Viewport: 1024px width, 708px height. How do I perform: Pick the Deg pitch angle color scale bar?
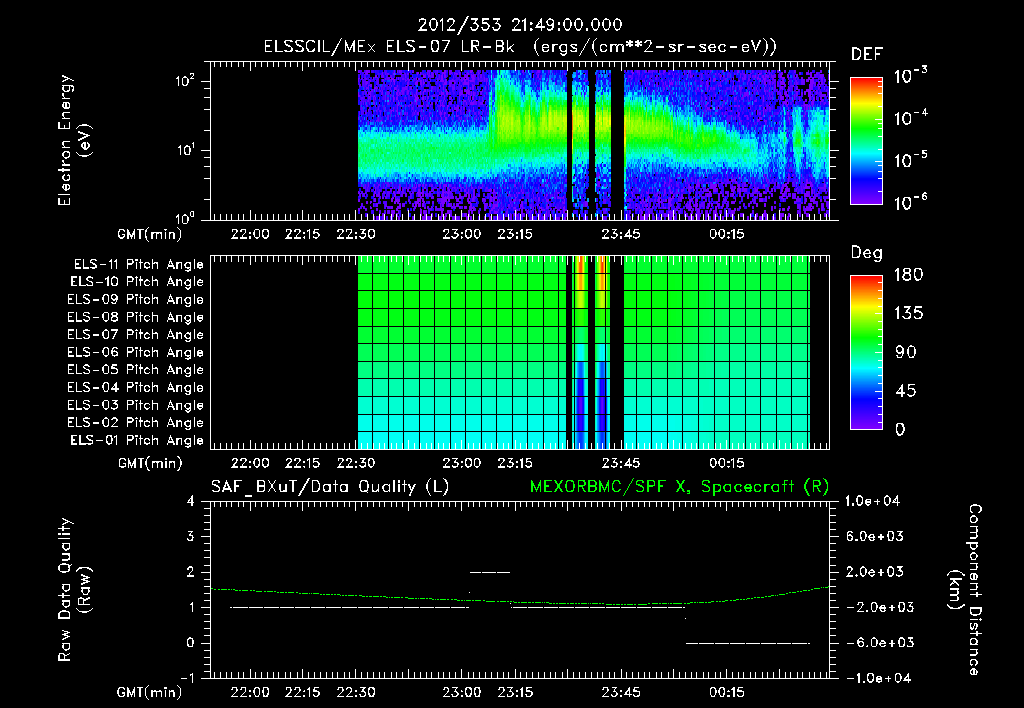pos(866,352)
